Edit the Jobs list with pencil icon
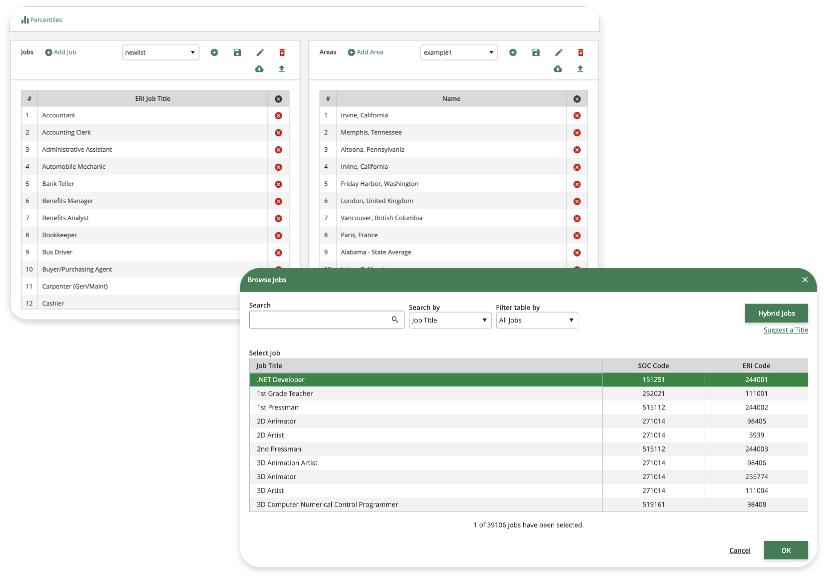This screenshot has height=579, width=826. point(260,52)
